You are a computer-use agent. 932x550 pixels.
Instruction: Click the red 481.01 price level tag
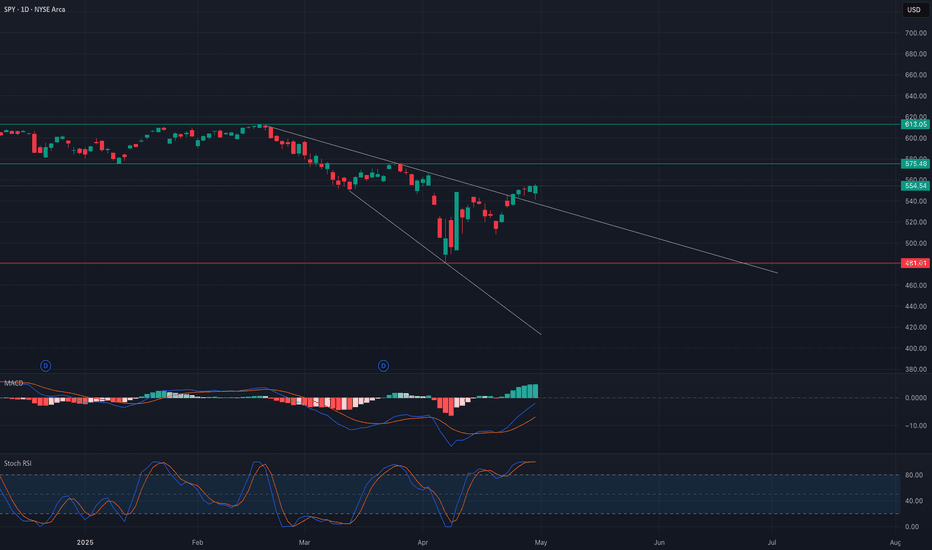[915, 263]
